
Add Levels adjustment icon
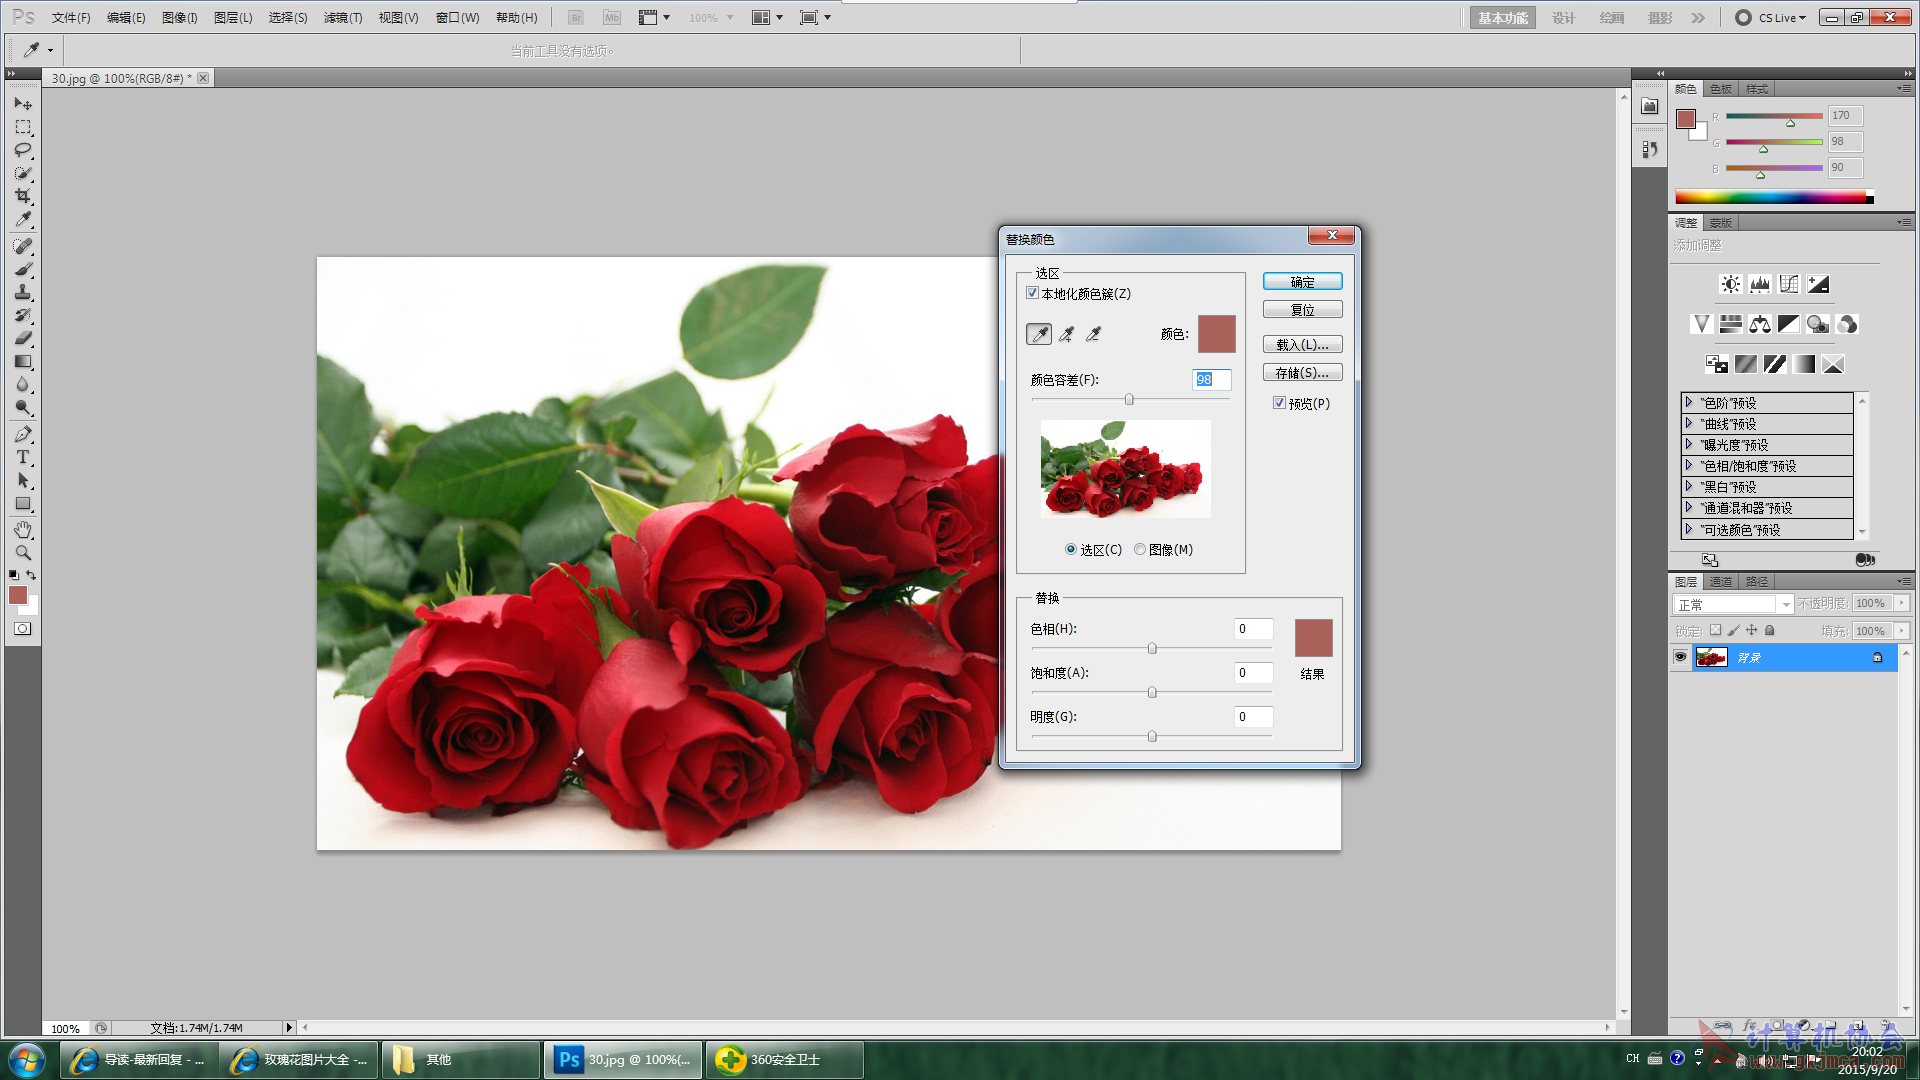click(x=1760, y=284)
